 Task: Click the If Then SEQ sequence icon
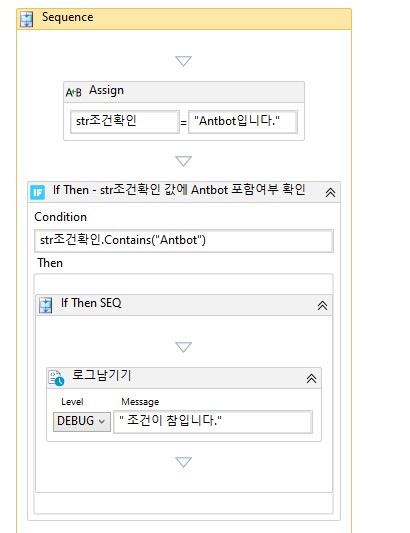pos(45,305)
